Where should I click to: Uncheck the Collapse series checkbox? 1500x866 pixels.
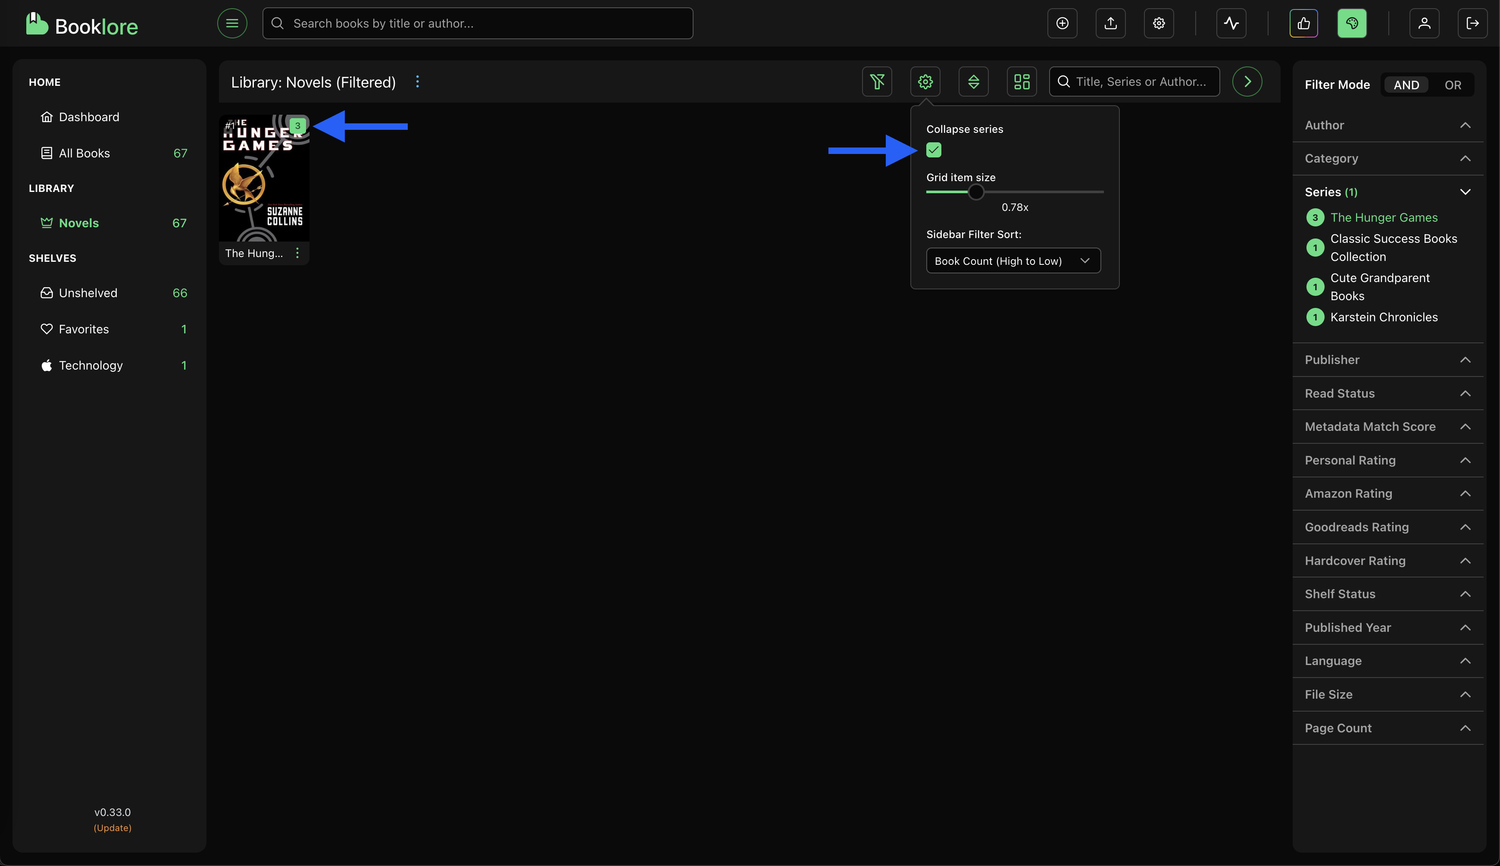934,150
